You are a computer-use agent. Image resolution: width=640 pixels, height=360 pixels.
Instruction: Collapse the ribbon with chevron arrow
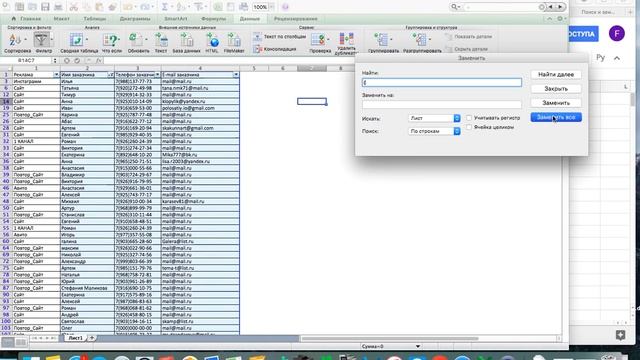click(x=550, y=19)
